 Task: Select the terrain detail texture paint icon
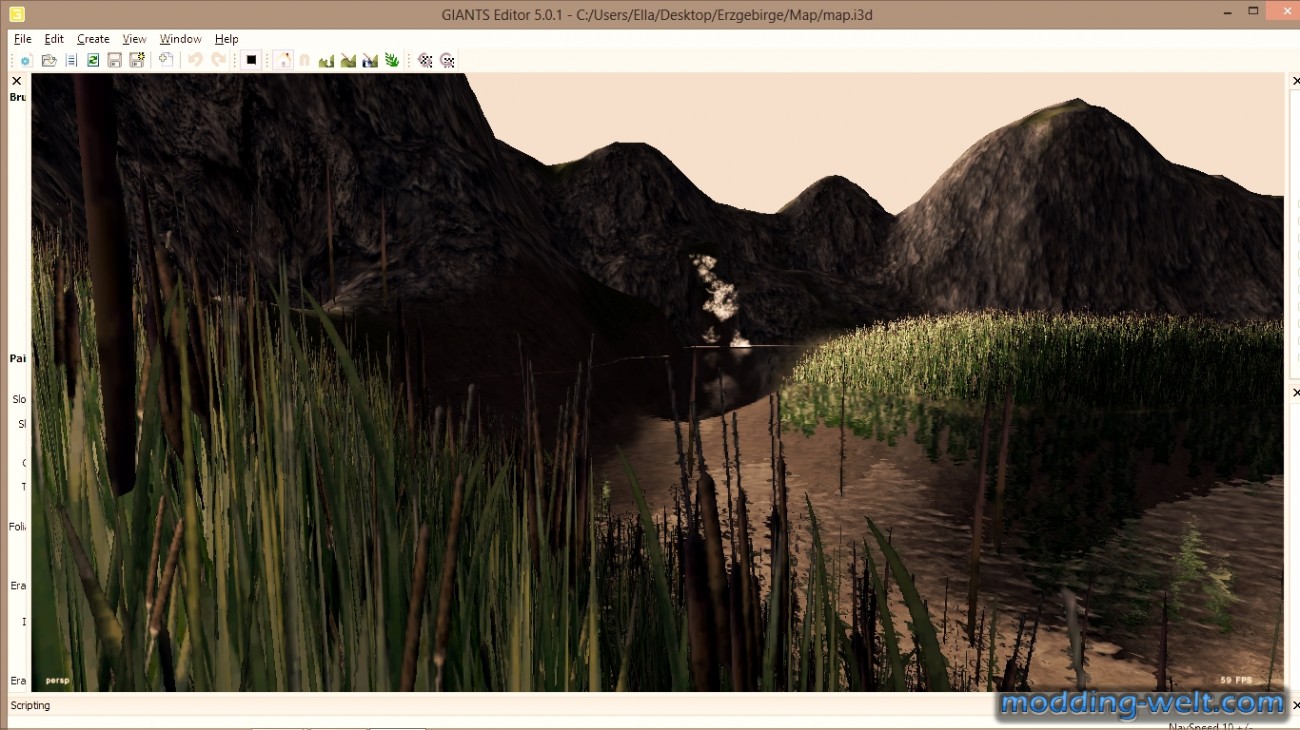(348, 61)
